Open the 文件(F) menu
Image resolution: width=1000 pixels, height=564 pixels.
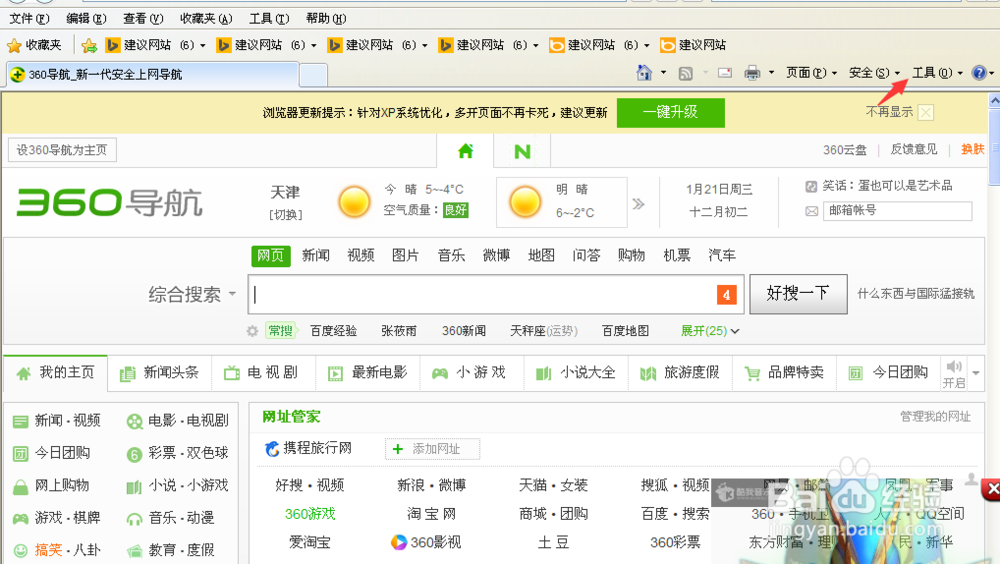29,19
